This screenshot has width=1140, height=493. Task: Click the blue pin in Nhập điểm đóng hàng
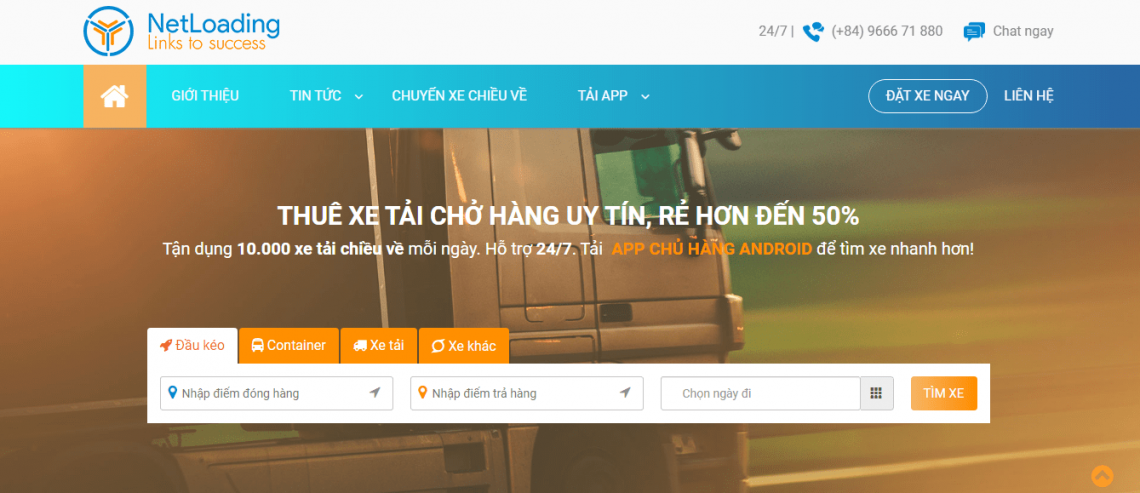172,393
